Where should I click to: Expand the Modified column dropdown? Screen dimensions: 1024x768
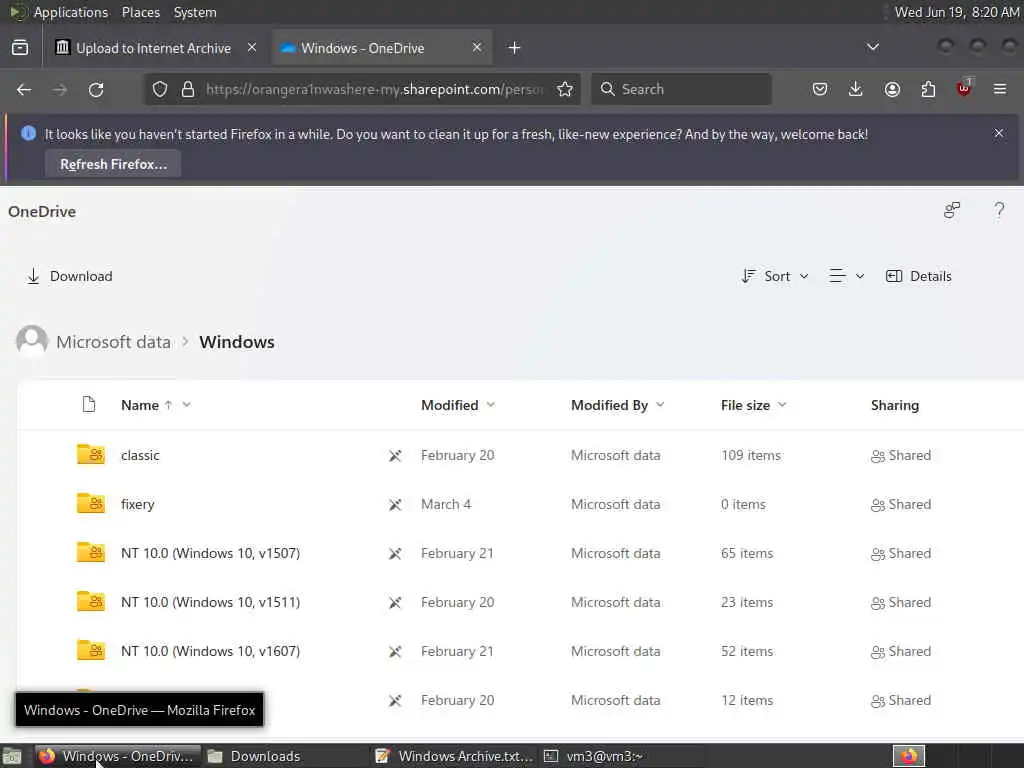coord(491,405)
